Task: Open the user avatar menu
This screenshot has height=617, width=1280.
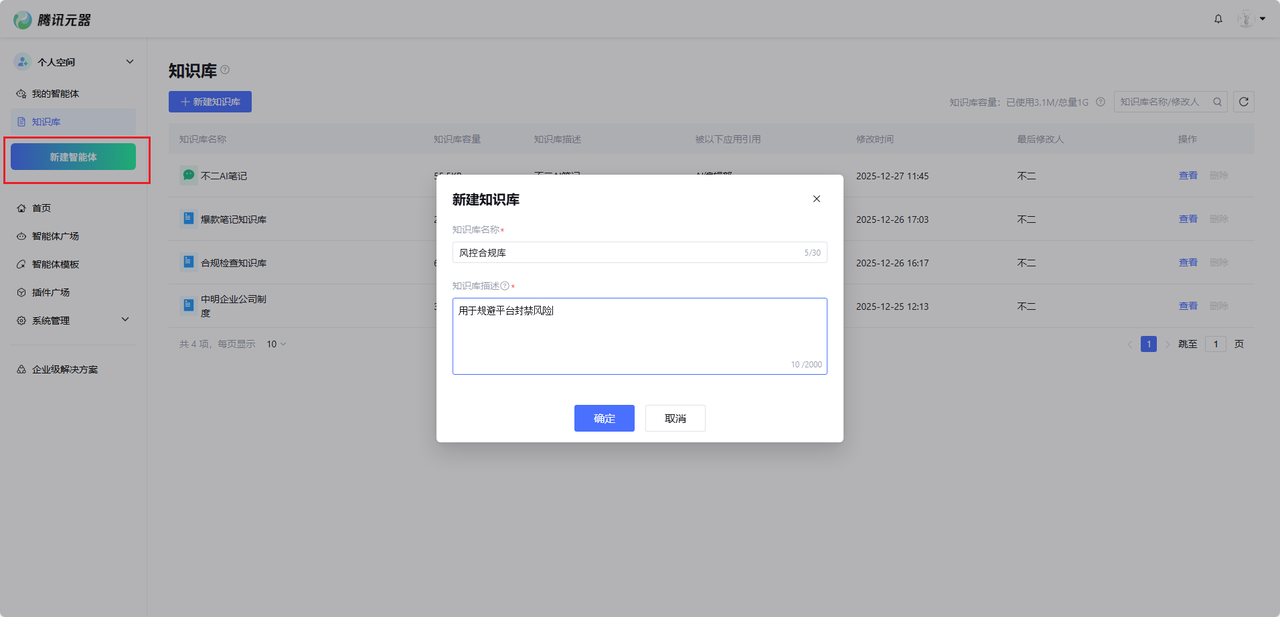Action: [x=1245, y=19]
